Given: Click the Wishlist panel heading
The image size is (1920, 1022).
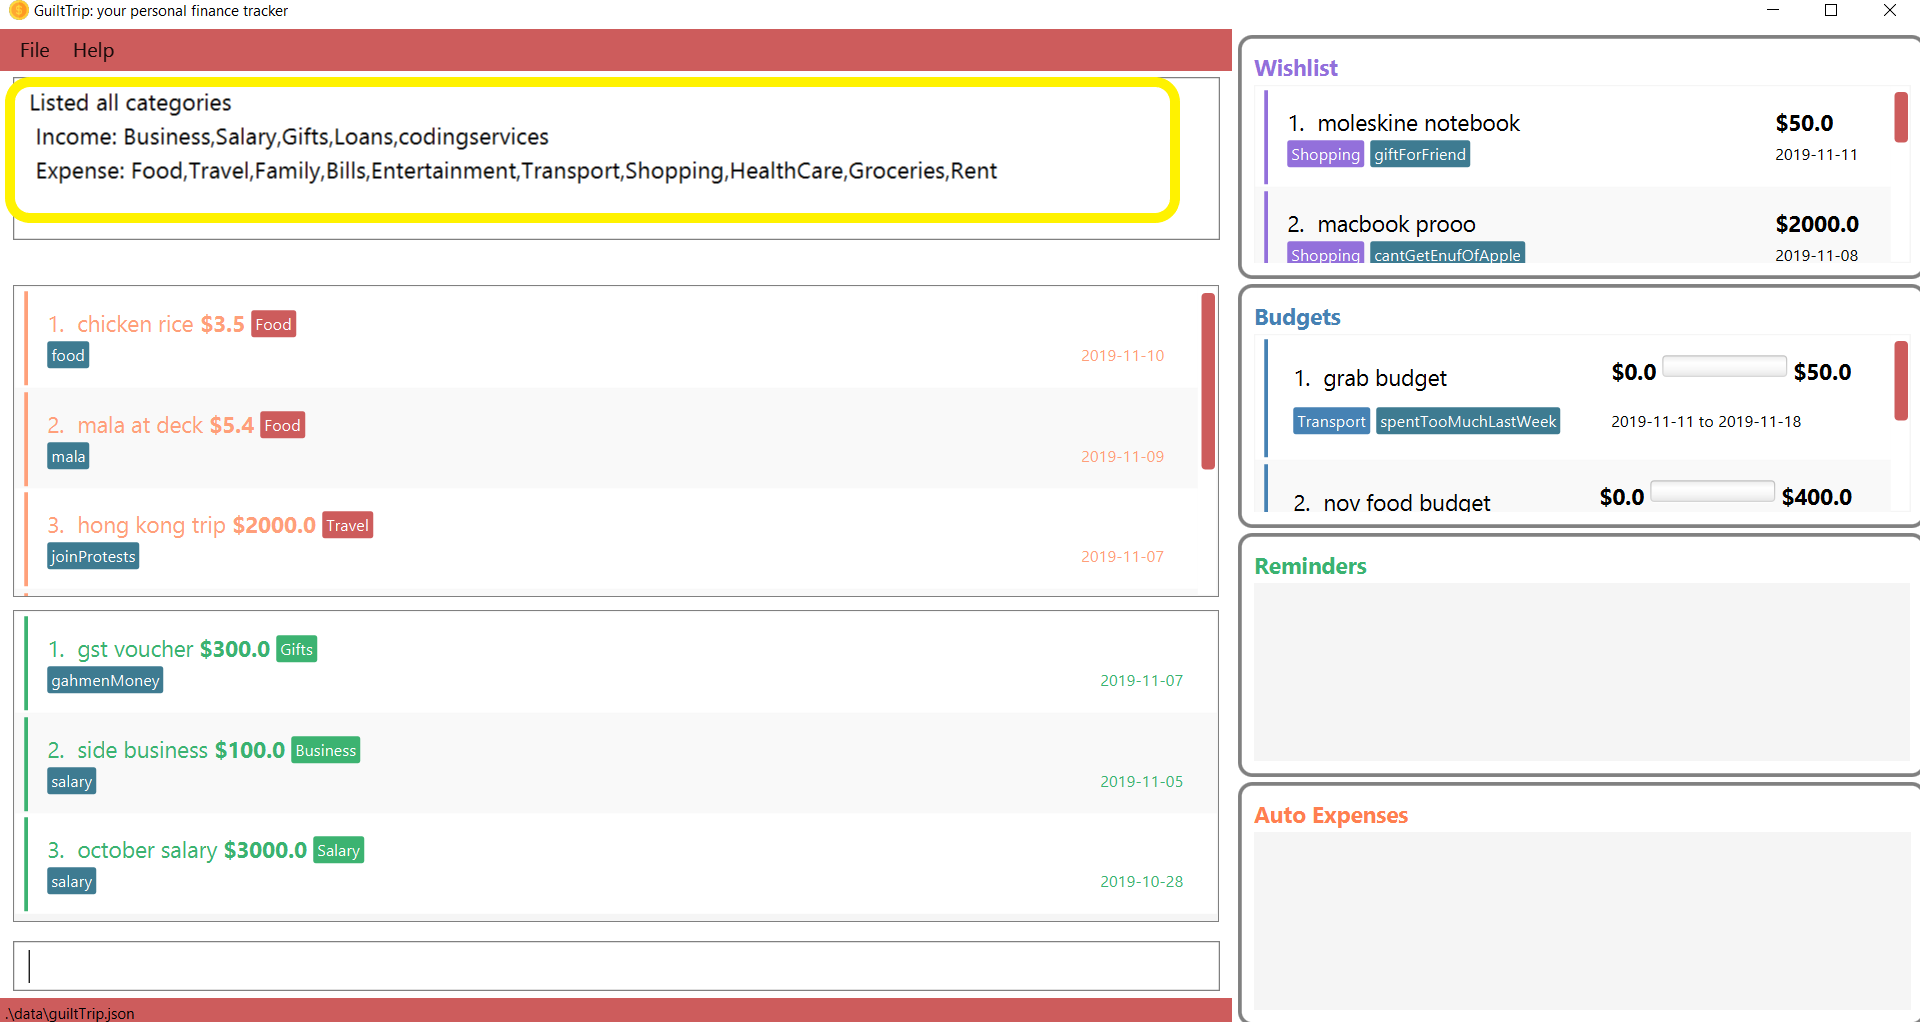Looking at the screenshot, I should click(1296, 68).
